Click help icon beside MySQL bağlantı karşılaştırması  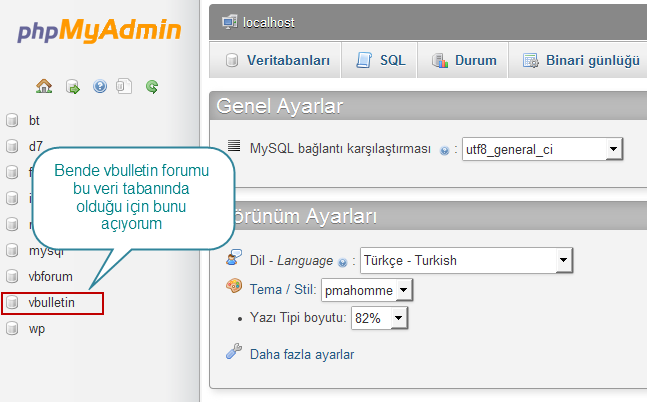pyautogui.click(x=444, y=151)
